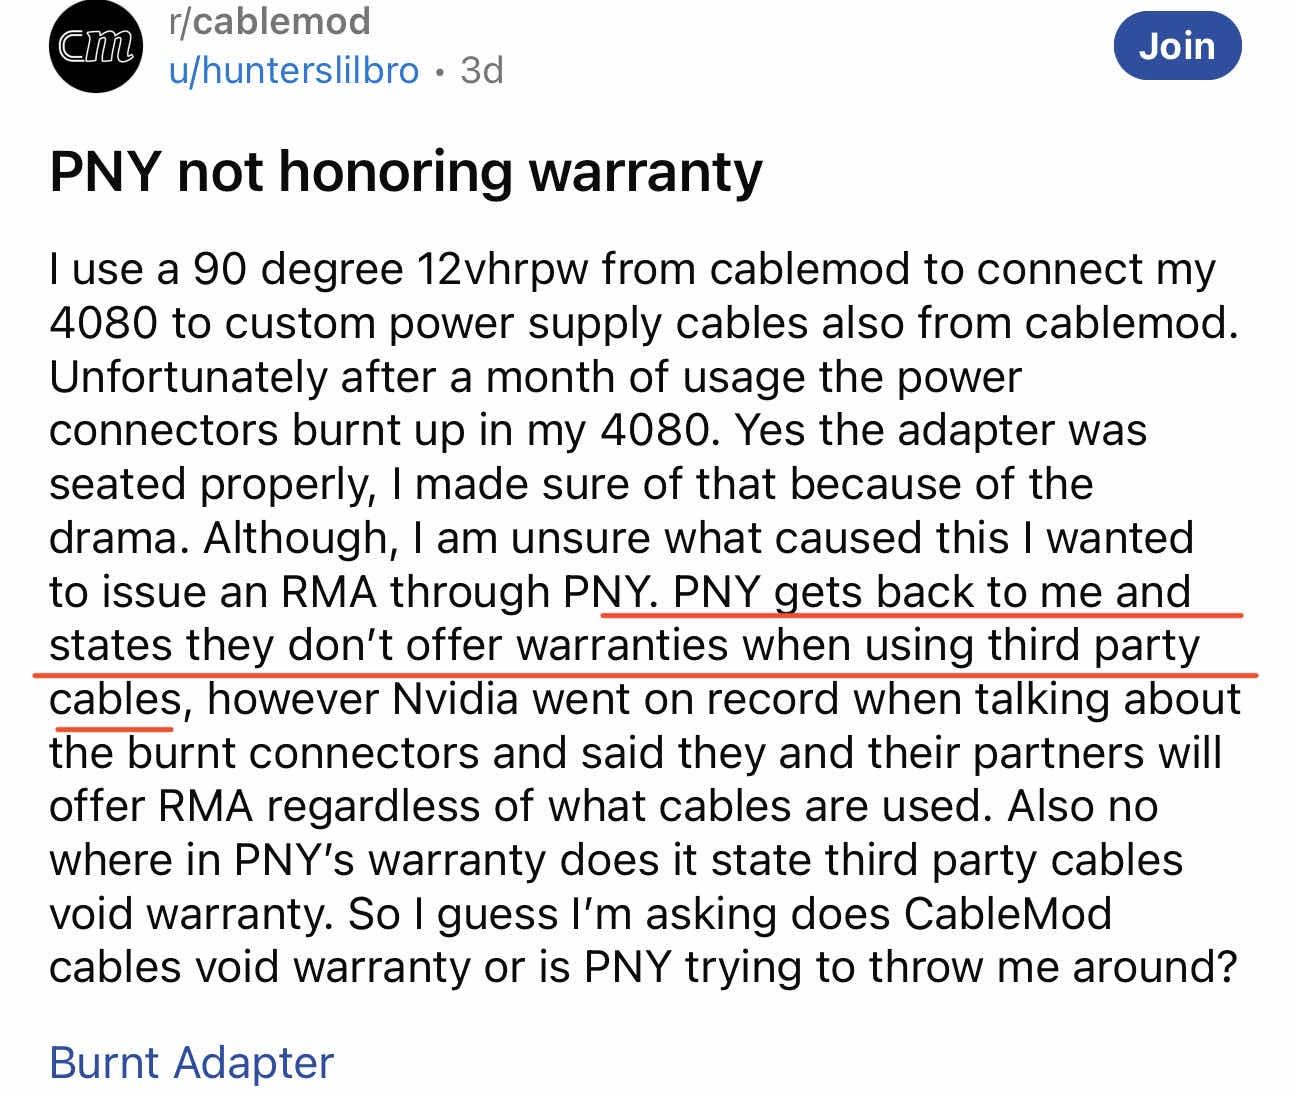Click the word 'Nvidia' in the post
The image size is (1290, 1097).
pos(455,699)
